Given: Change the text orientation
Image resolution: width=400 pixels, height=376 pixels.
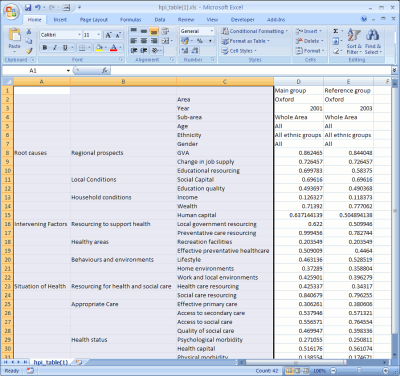Looking at the screenshot, I should pyautogui.click(x=156, y=51).
